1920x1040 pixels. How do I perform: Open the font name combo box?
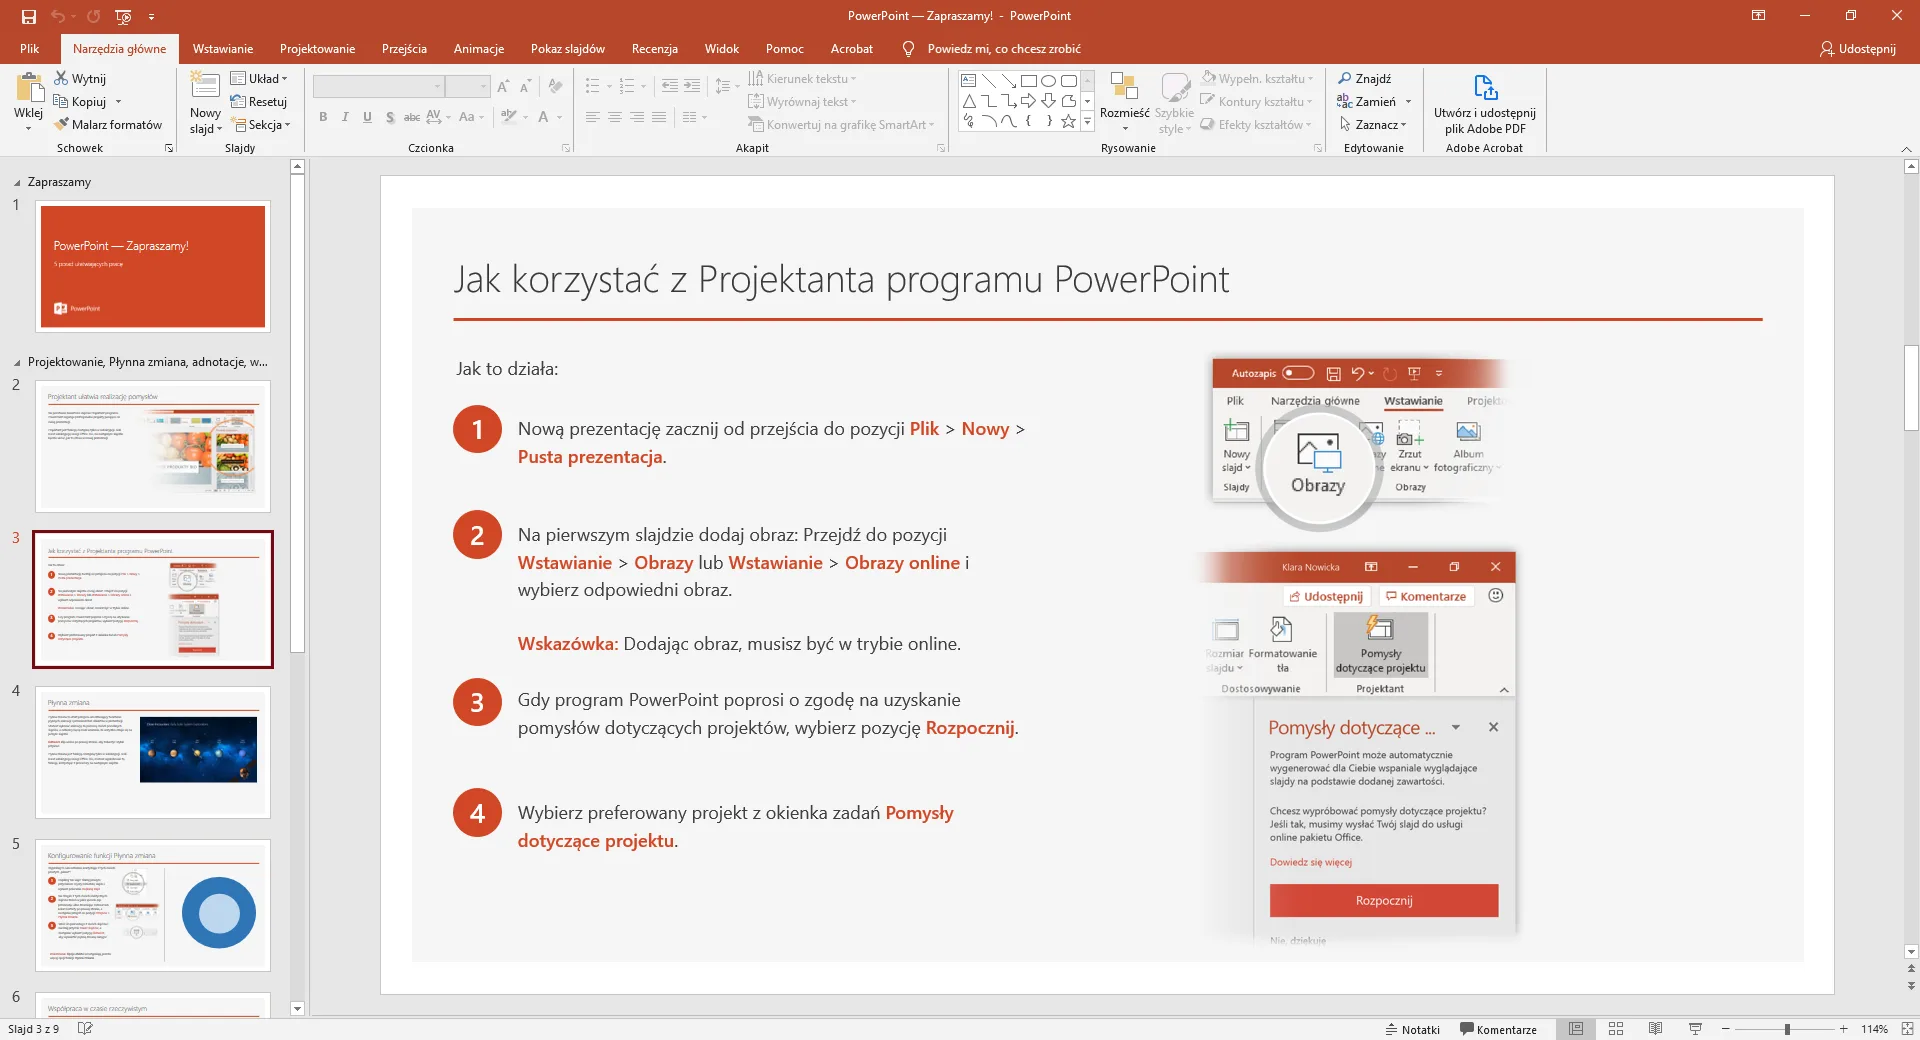[x=378, y=87]
